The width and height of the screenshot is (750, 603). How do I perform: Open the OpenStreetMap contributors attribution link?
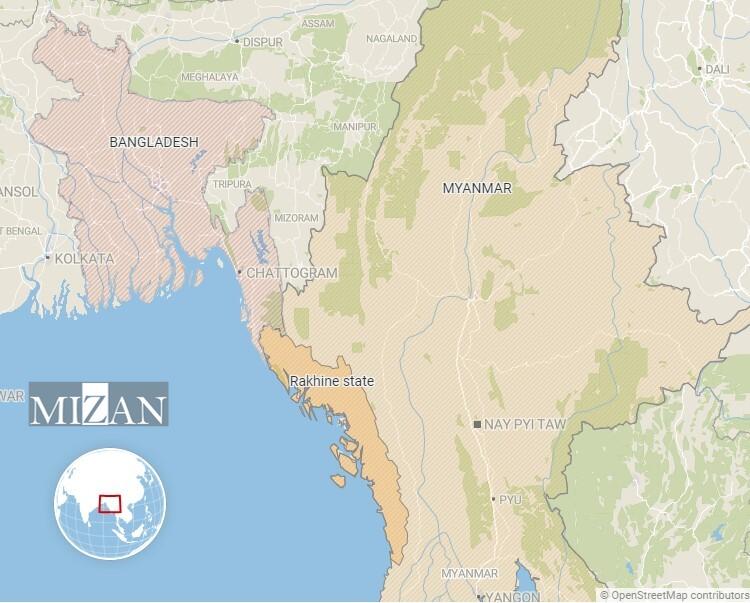coord(674,595)
